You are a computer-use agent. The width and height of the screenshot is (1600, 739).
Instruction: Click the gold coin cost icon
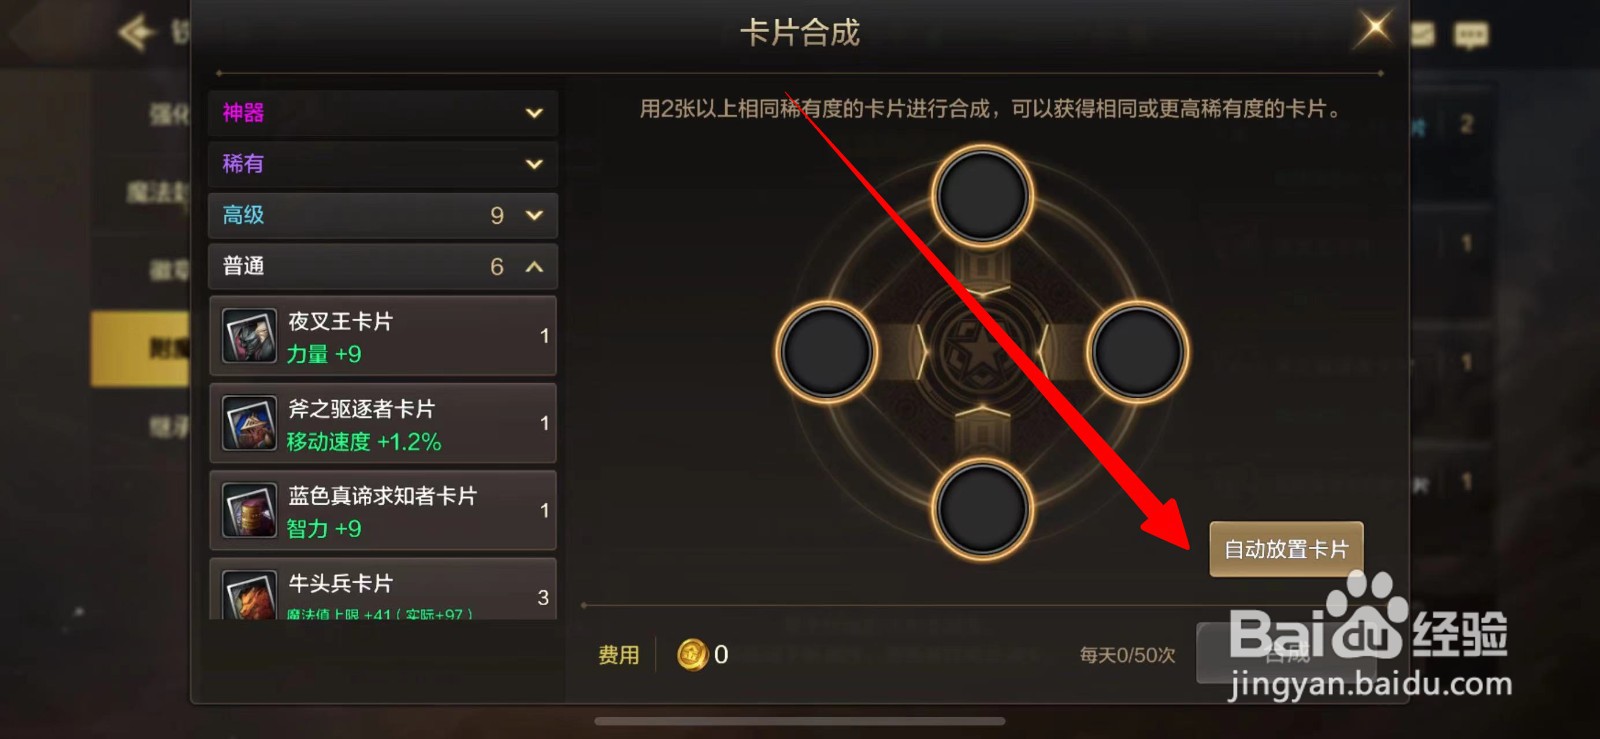pyautogui.click(x=692, y=655)
